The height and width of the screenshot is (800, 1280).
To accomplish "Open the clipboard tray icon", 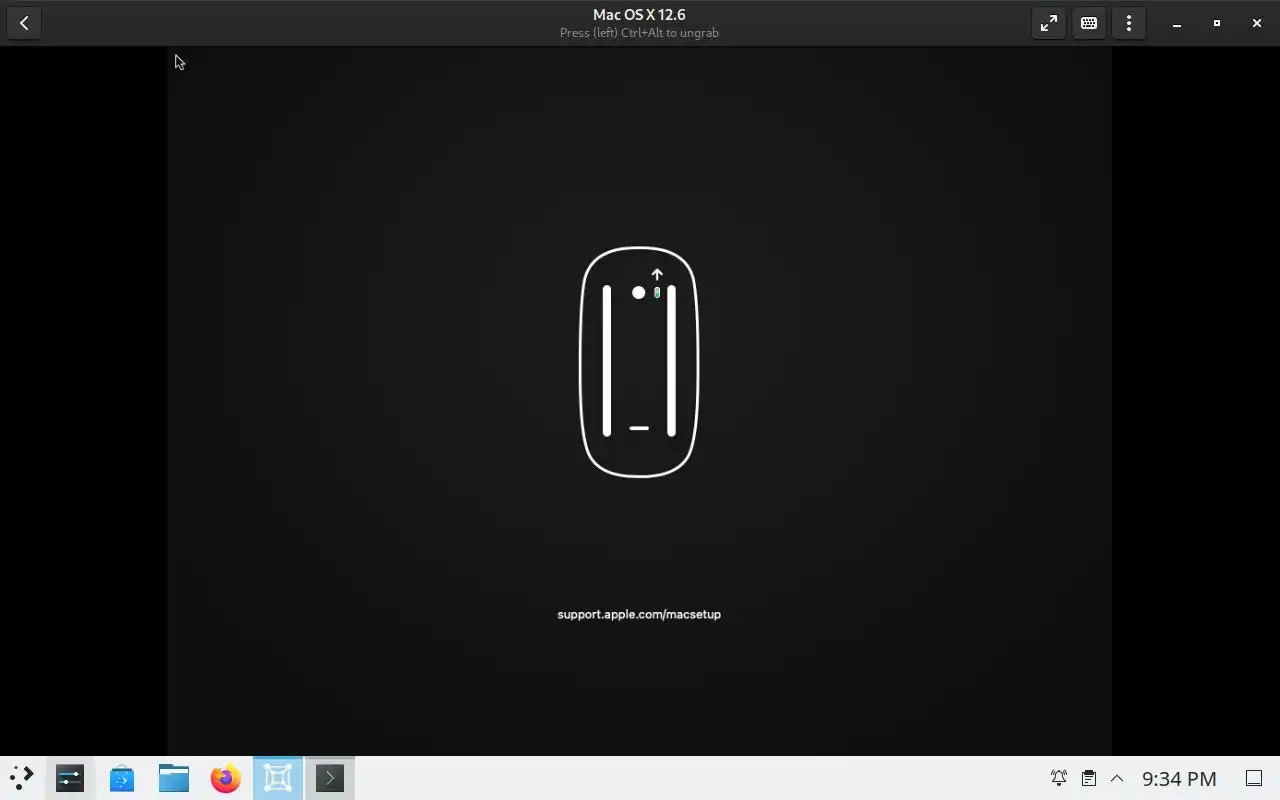I will (x=1089, y=778).
